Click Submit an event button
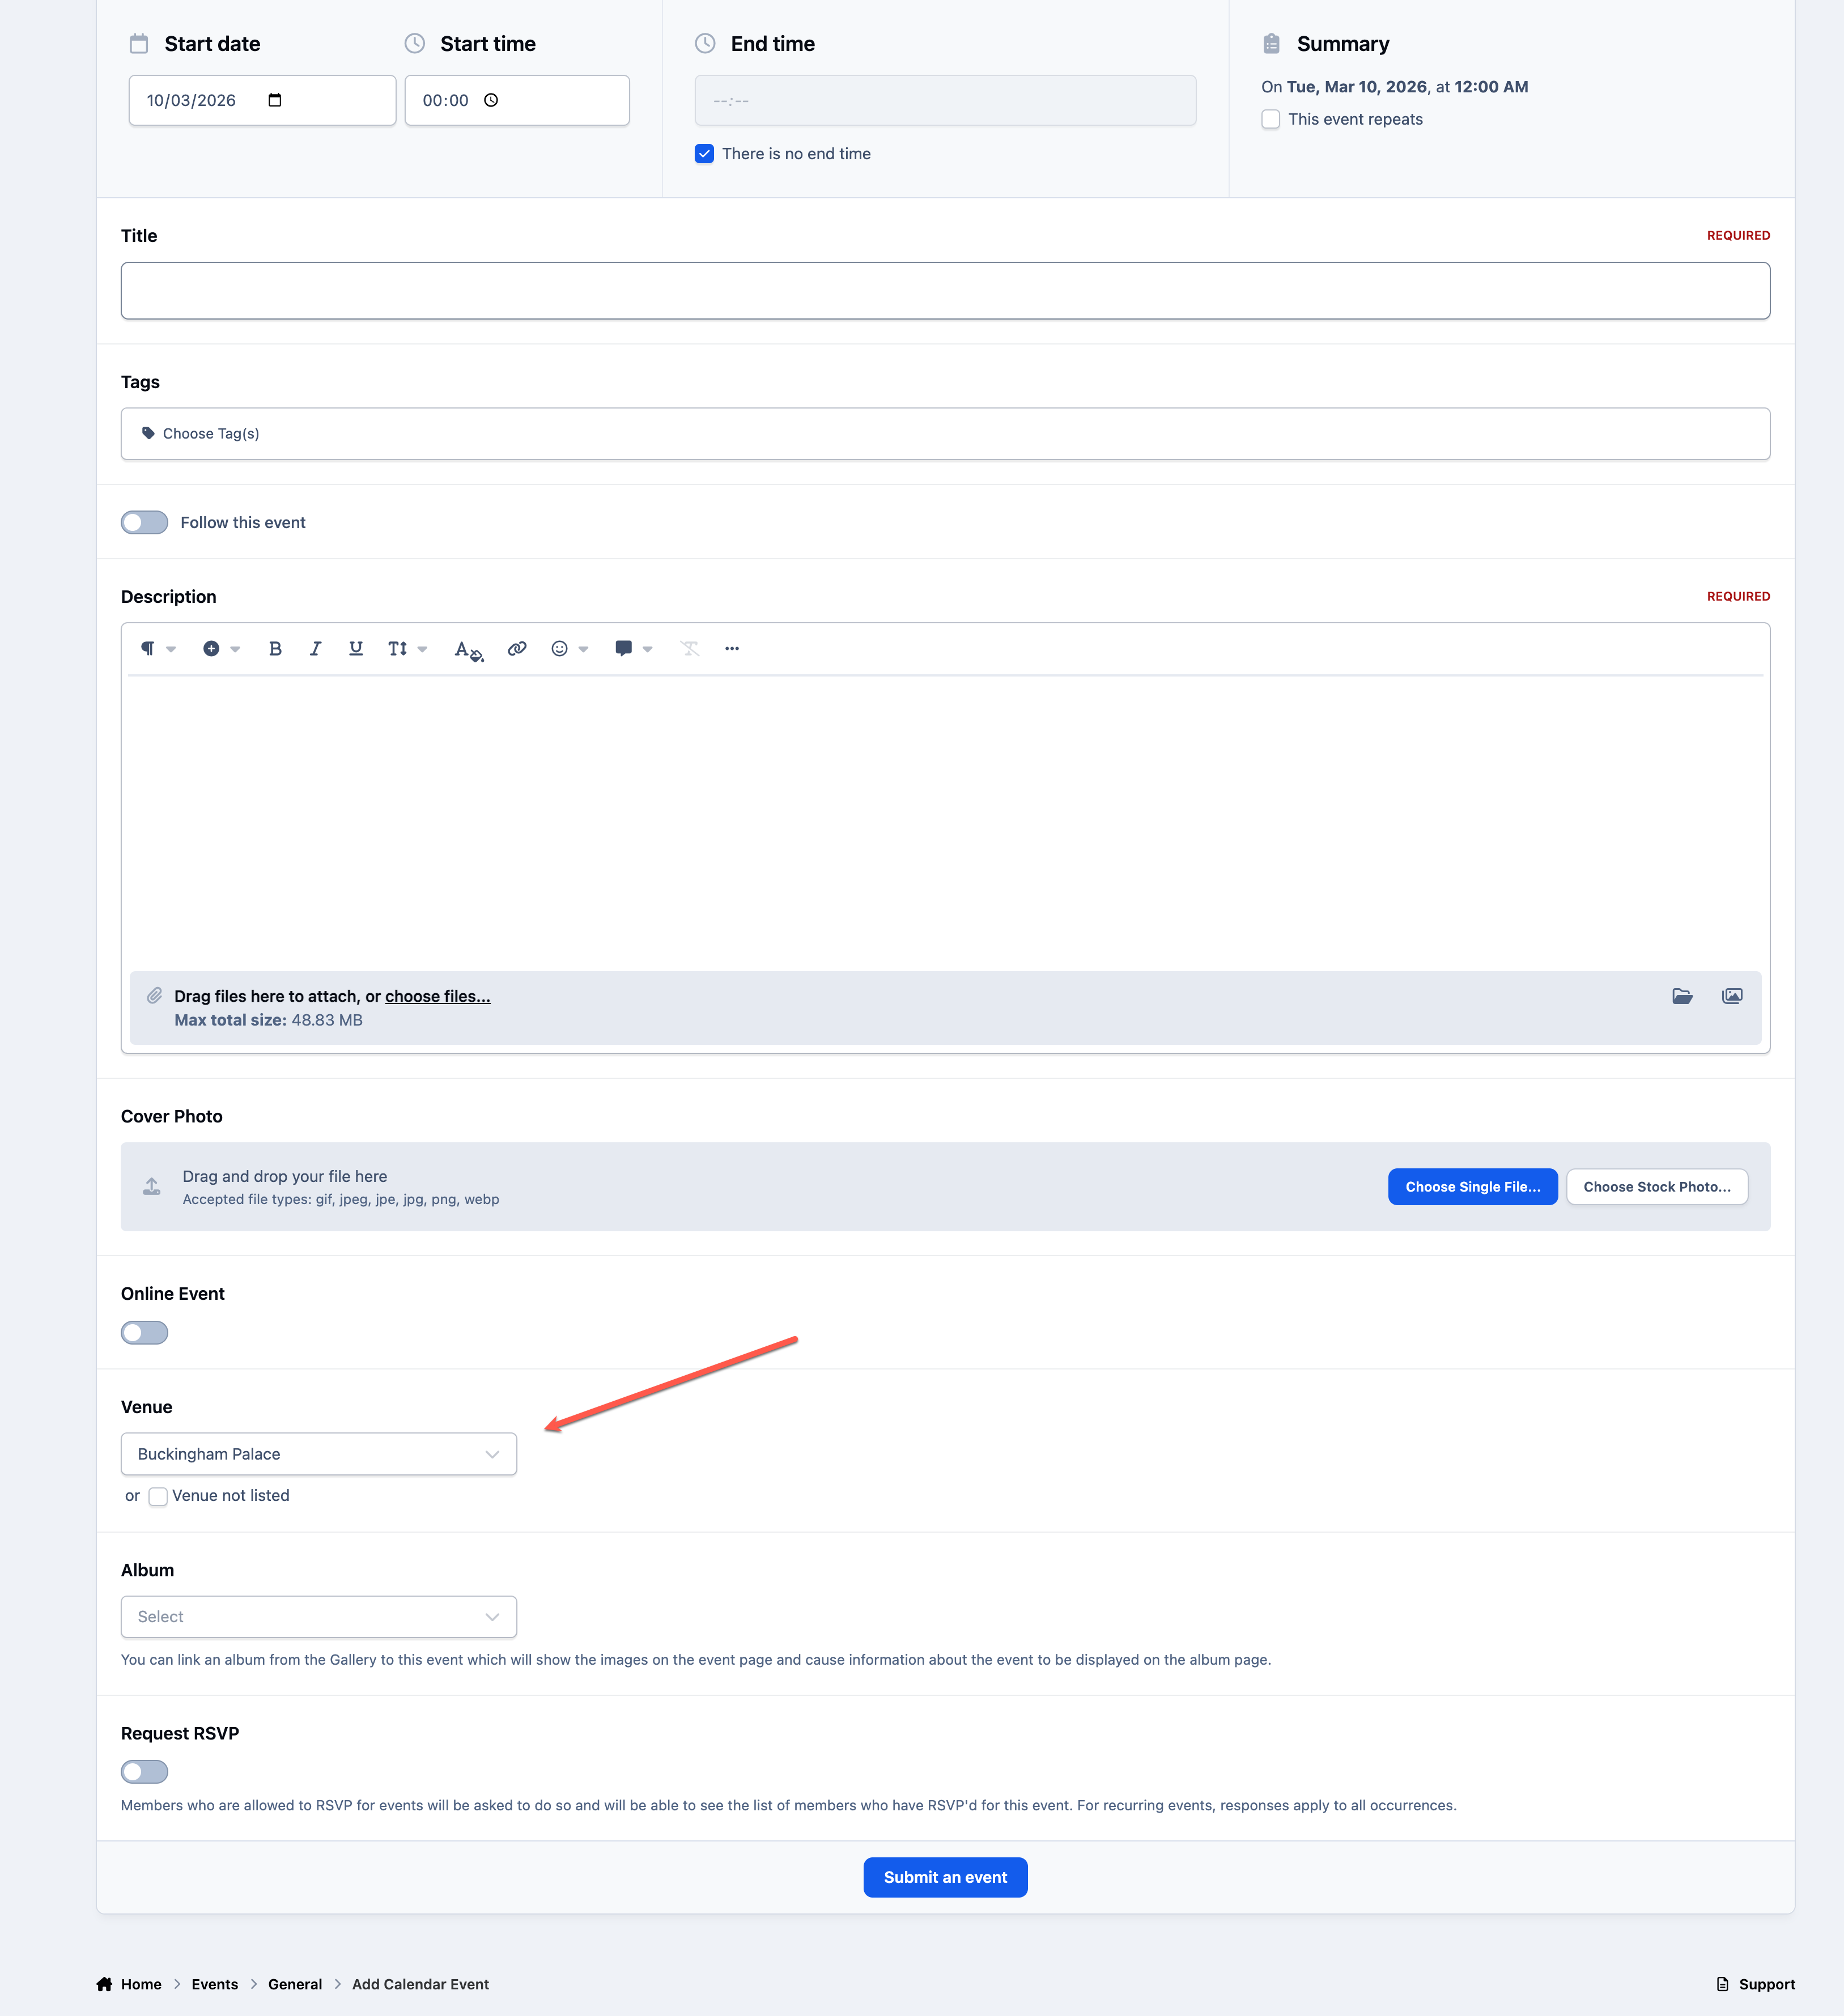The width and height of the screenshot is (1844, 2016). pyautogui.click(x=945, y=1878)
